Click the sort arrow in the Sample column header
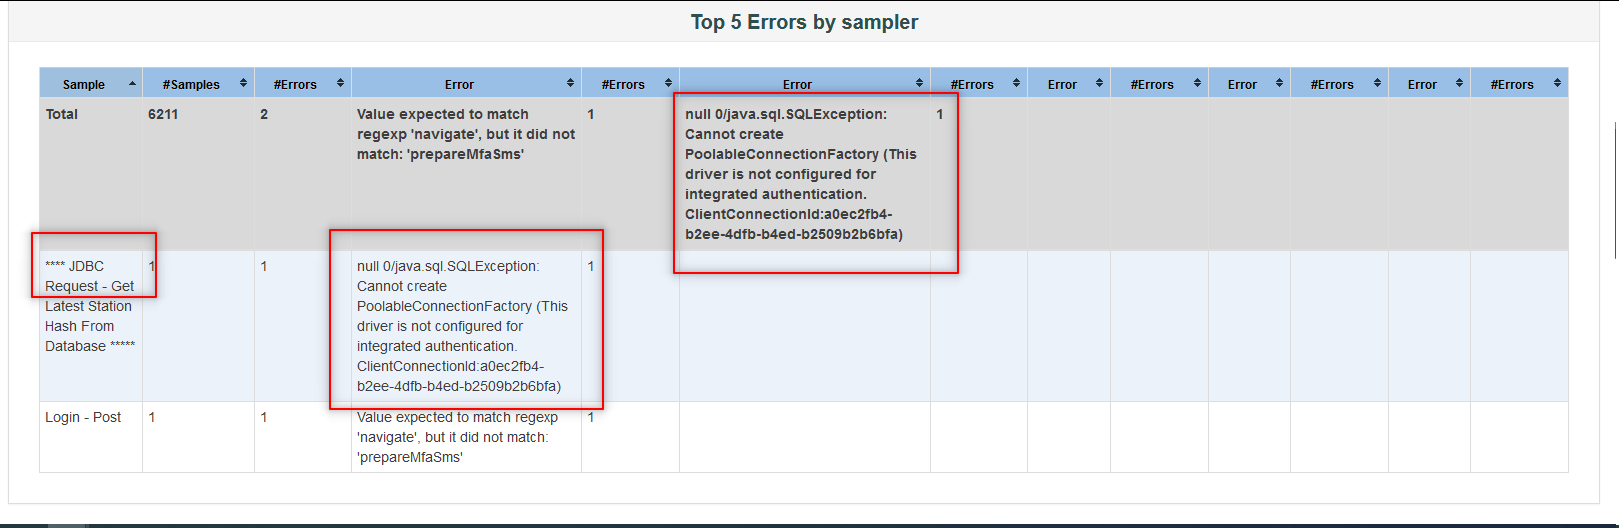Screen dimensions: 1619x528 132,84
